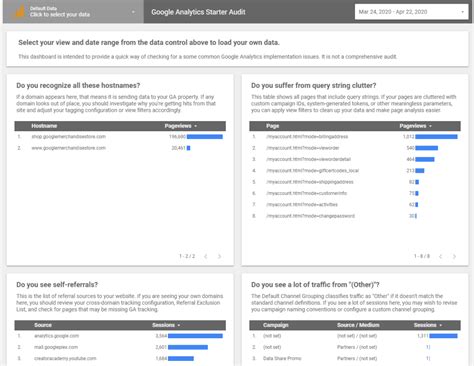The width and height of the screenshot is (474, 366).
Task: Click 'Do you suffer from query string clutter?' heading
Action: 313,86
